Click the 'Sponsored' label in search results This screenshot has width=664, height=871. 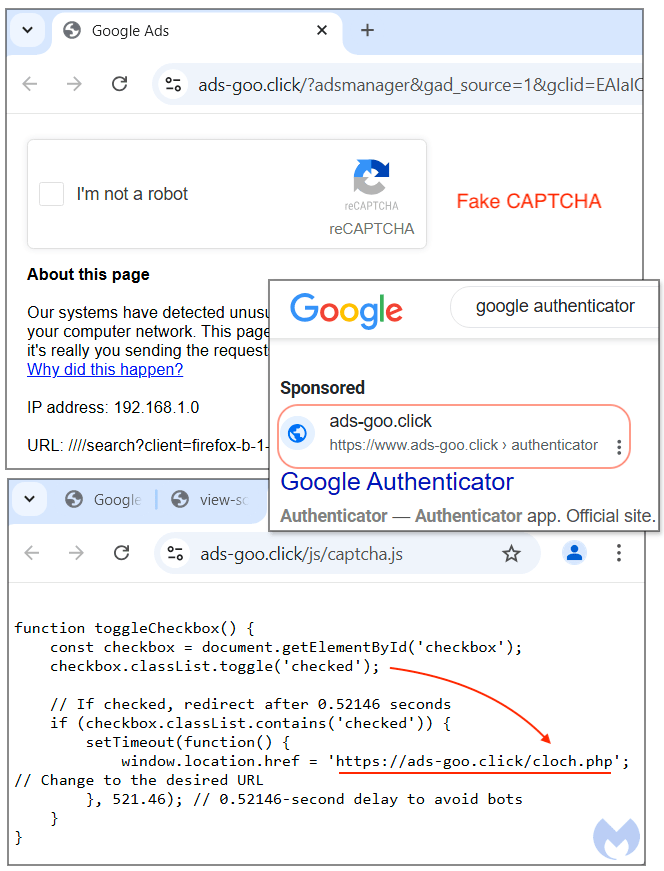tap(322, 388)
